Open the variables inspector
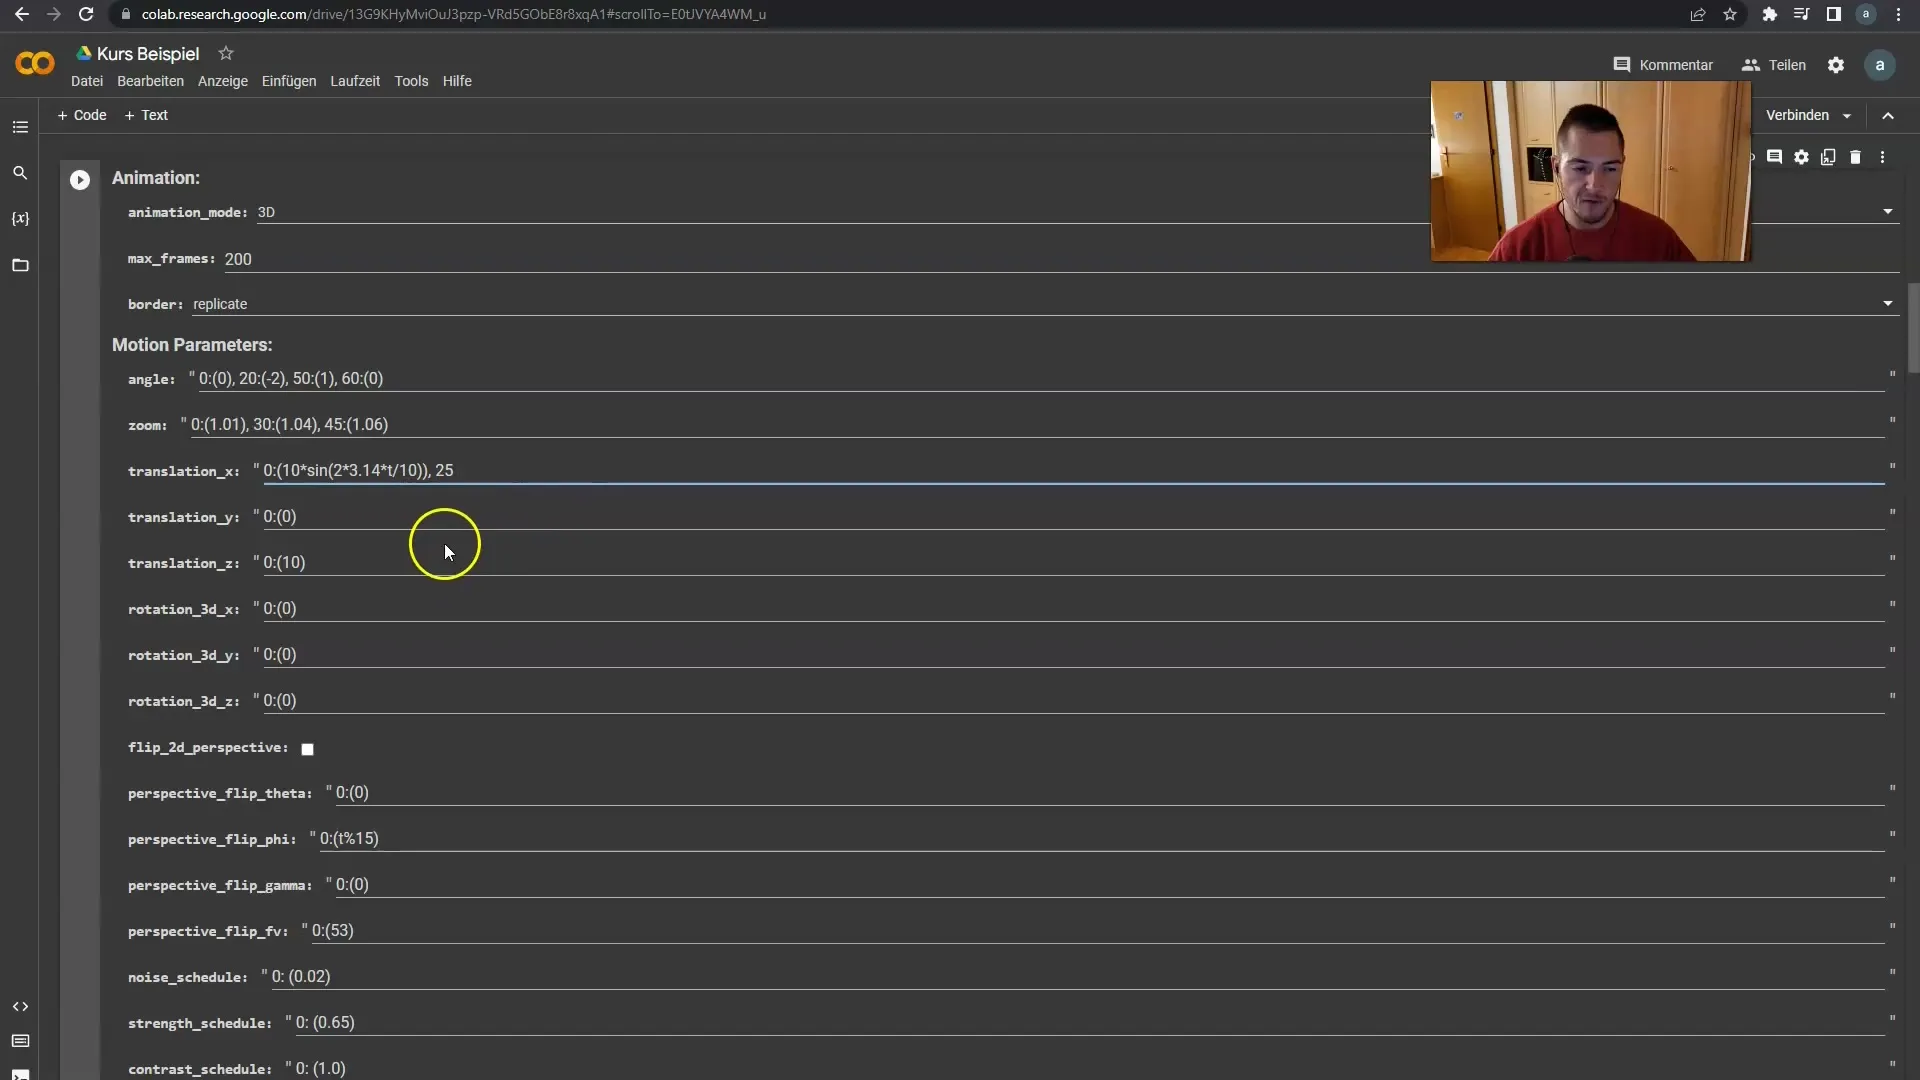The image size is (1920, 1080). pyautogui.click(x=20, y=219)
